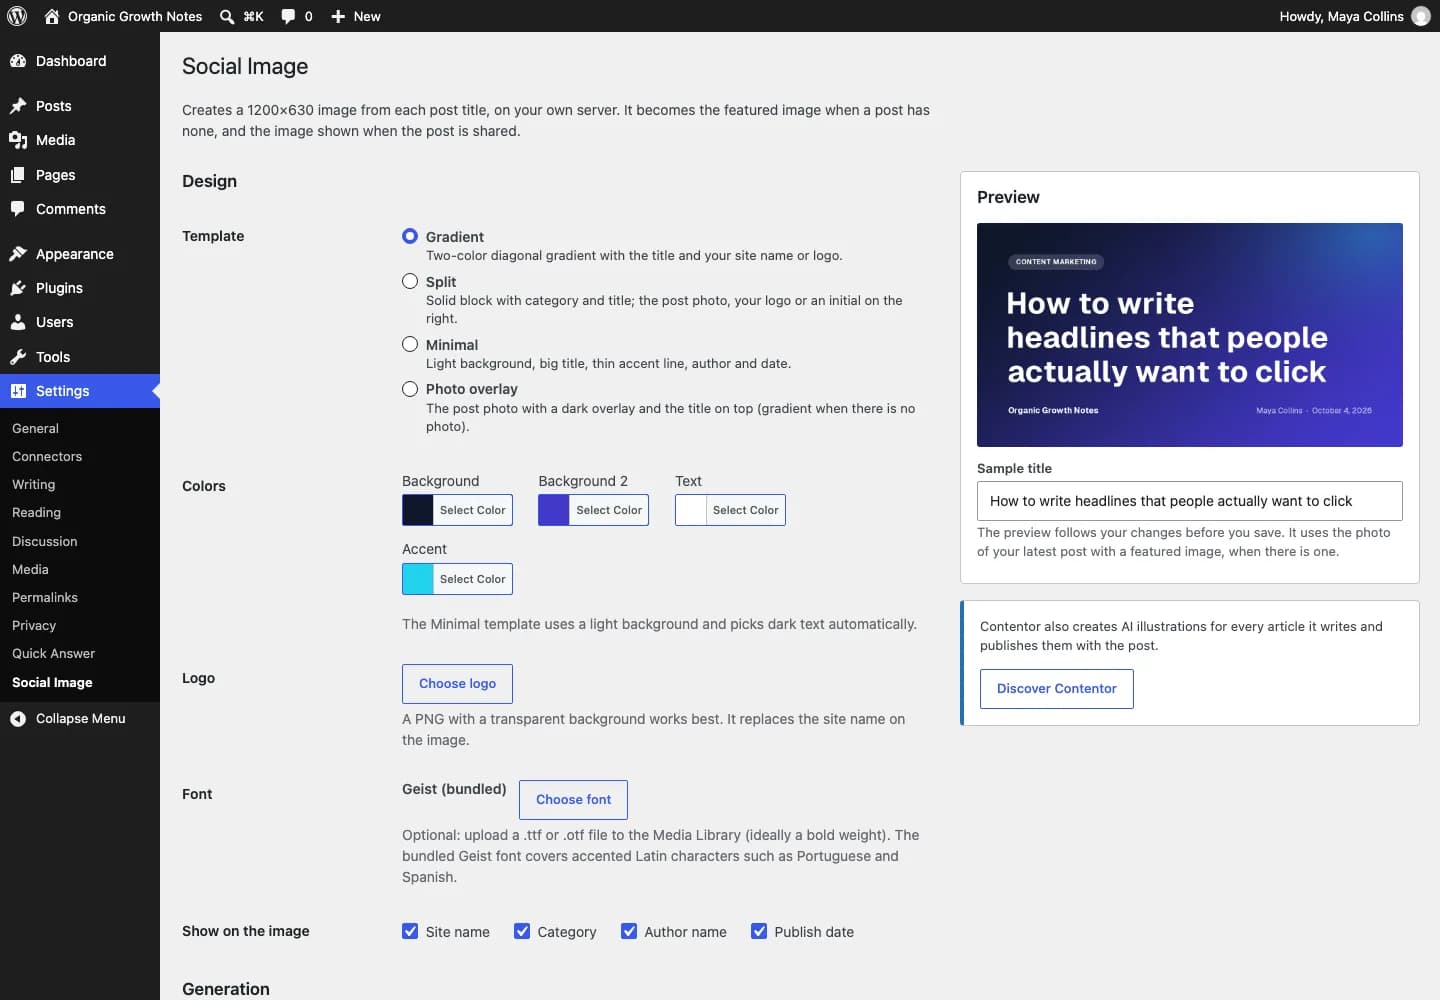Image resolution: width=1440 pixels, height=1000 pixels.
Task: Click the Tools wrench icon
Action: (18, 357)
